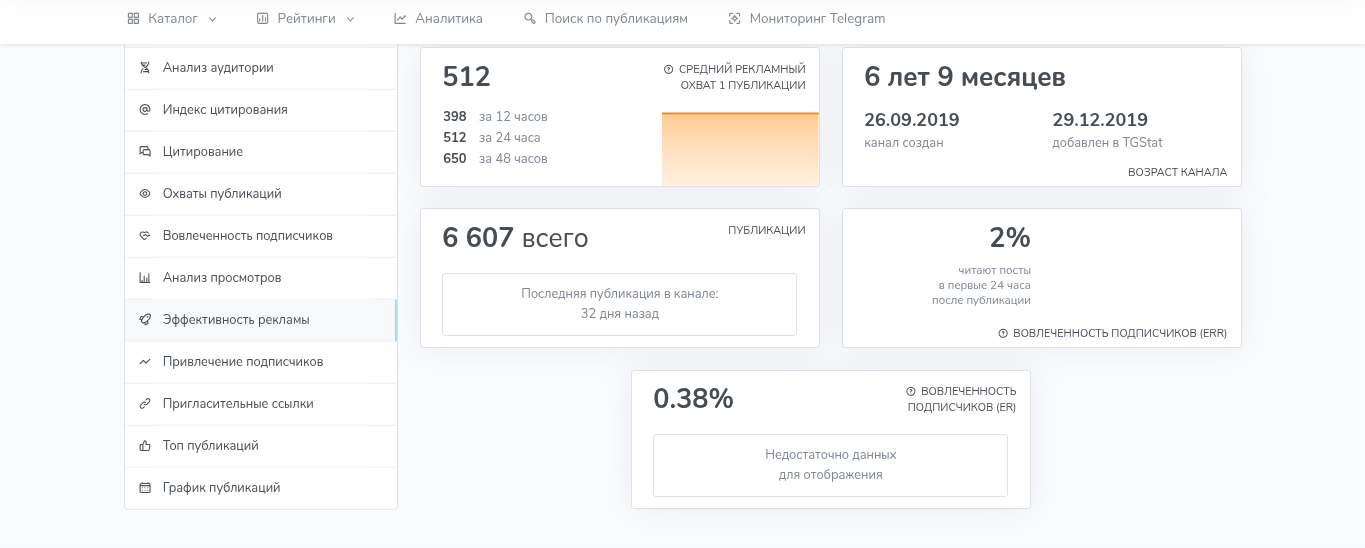Click the thumbs-up icon for Топ публикаций
Viewport: 1365px width, 548px height.
(x=144, y=446)
